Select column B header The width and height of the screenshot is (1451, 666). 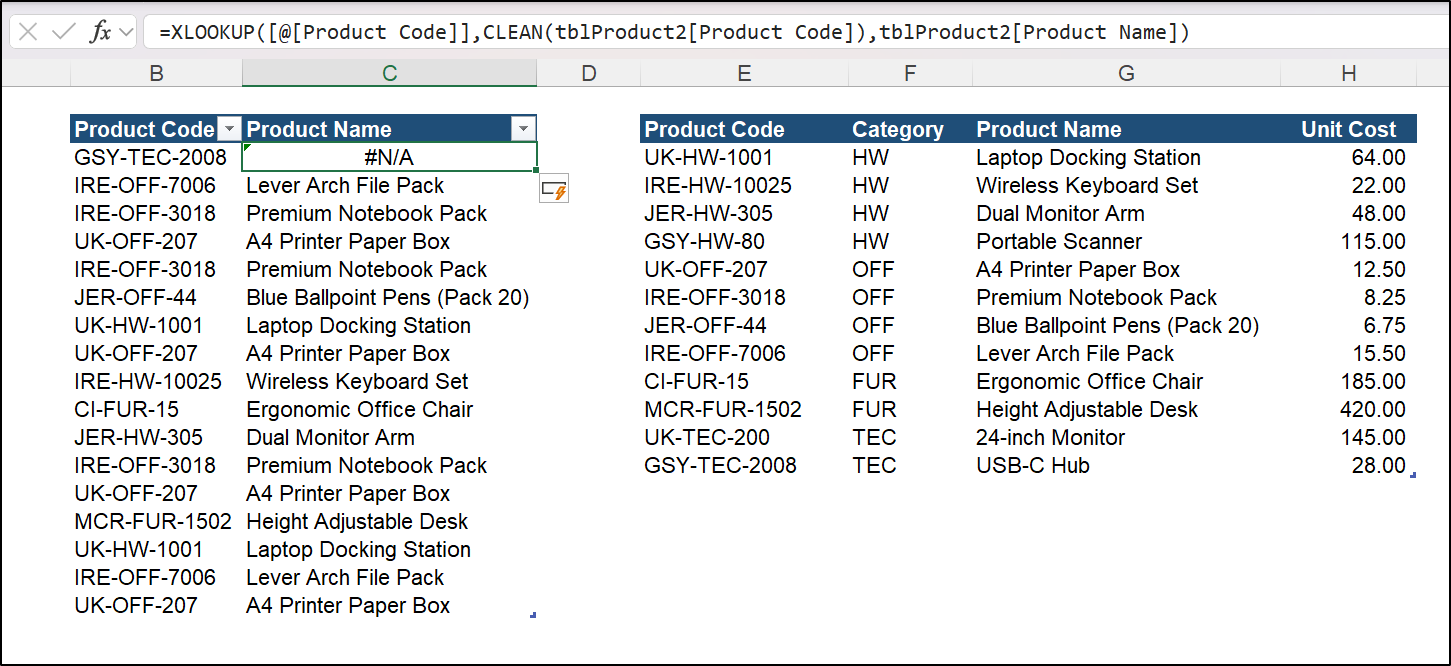point(156,73)
